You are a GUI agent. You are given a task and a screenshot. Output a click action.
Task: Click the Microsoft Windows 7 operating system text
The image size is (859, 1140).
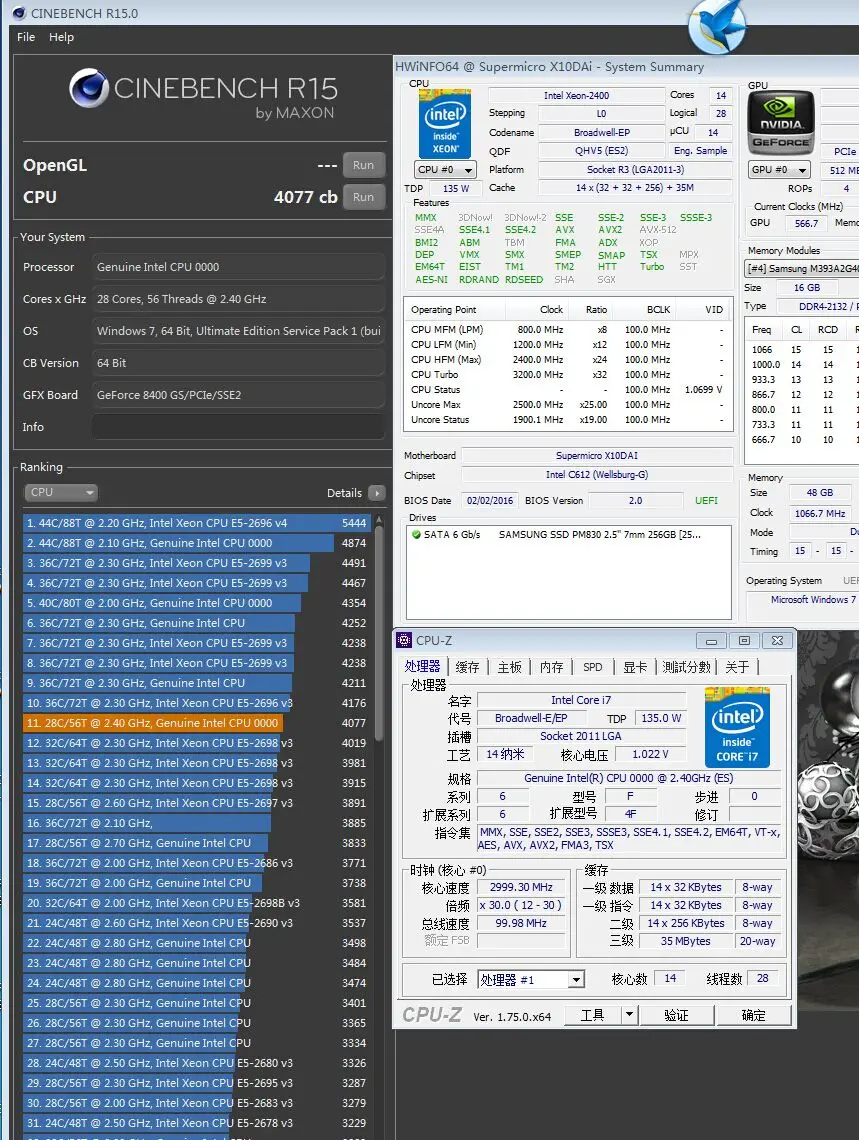pos(813,600)
